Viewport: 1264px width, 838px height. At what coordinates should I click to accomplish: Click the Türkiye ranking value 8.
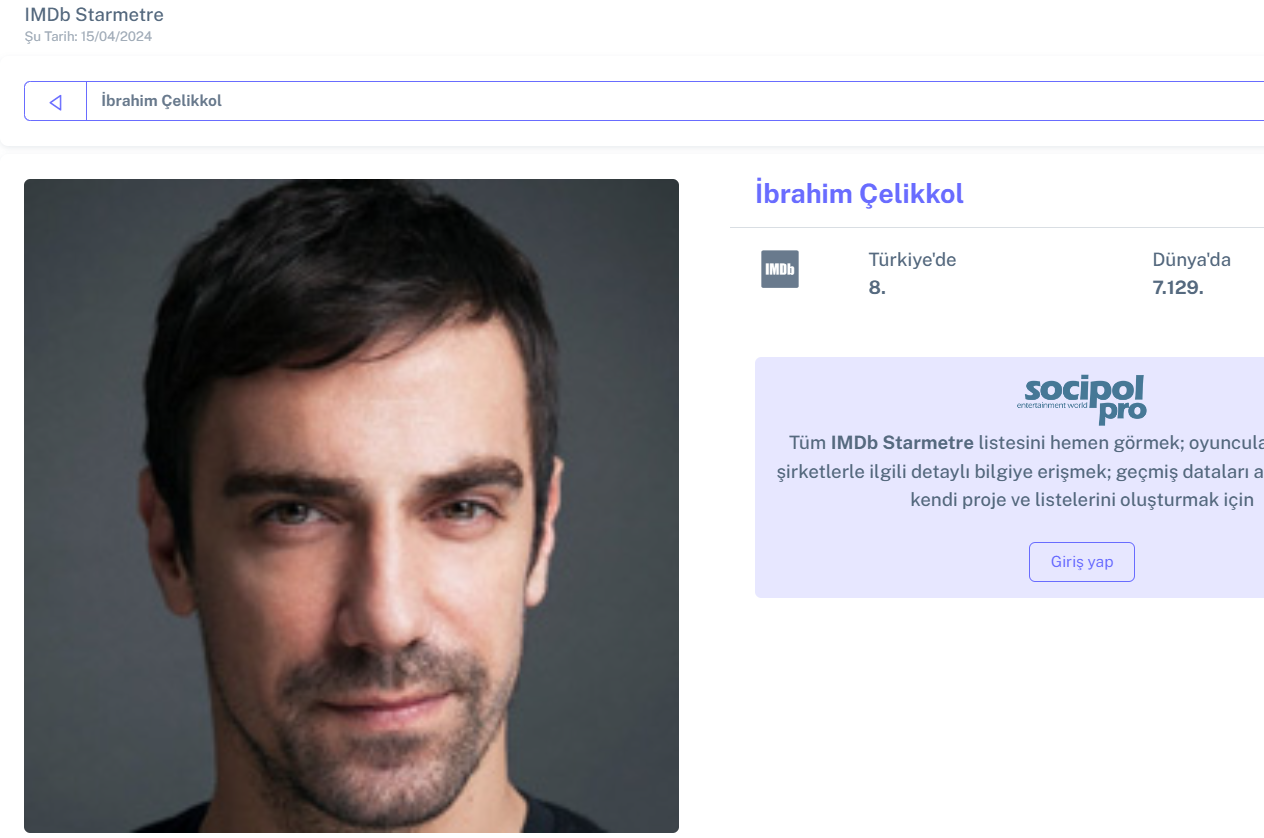[877, 288]
